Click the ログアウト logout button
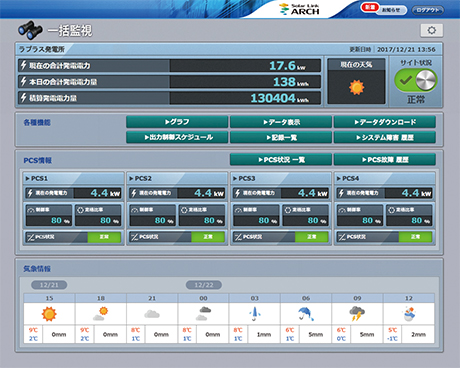460x368 pixels. pos(428,10)
